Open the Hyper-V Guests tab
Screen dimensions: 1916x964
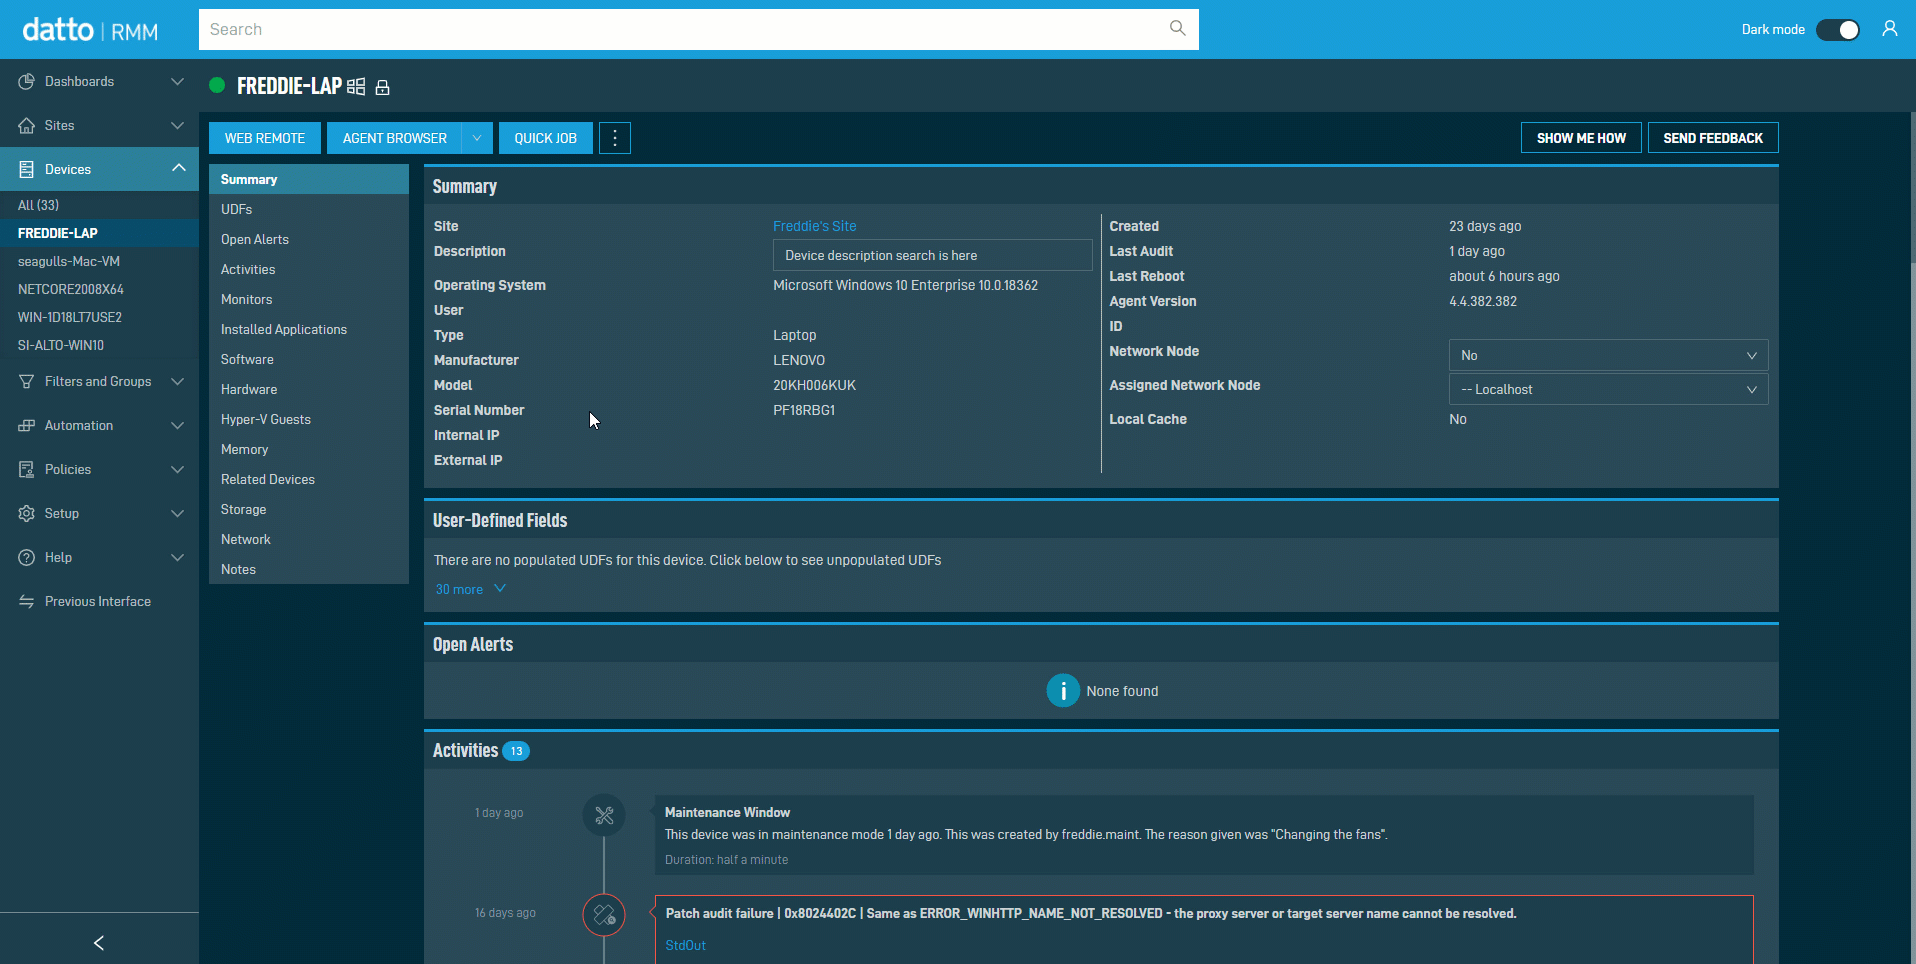309,419
